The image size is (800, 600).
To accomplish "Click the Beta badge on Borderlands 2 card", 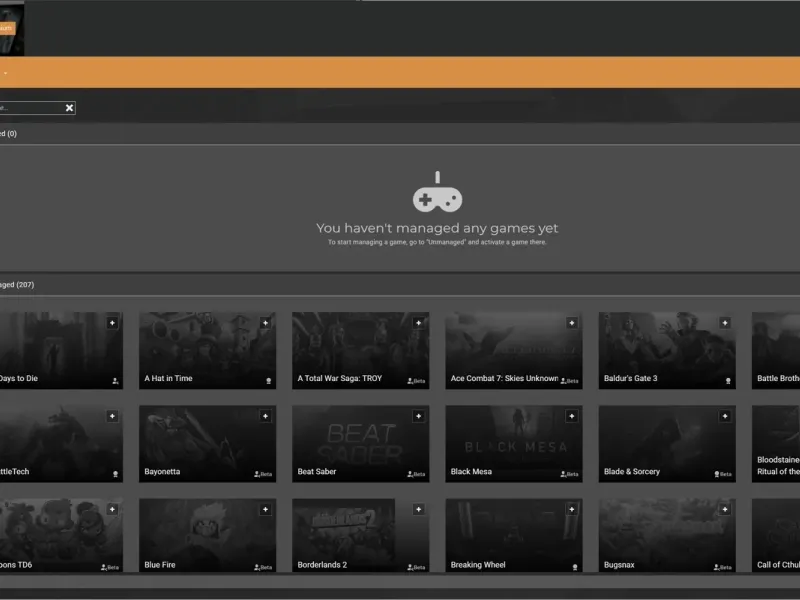I will (x=416, y=567).
